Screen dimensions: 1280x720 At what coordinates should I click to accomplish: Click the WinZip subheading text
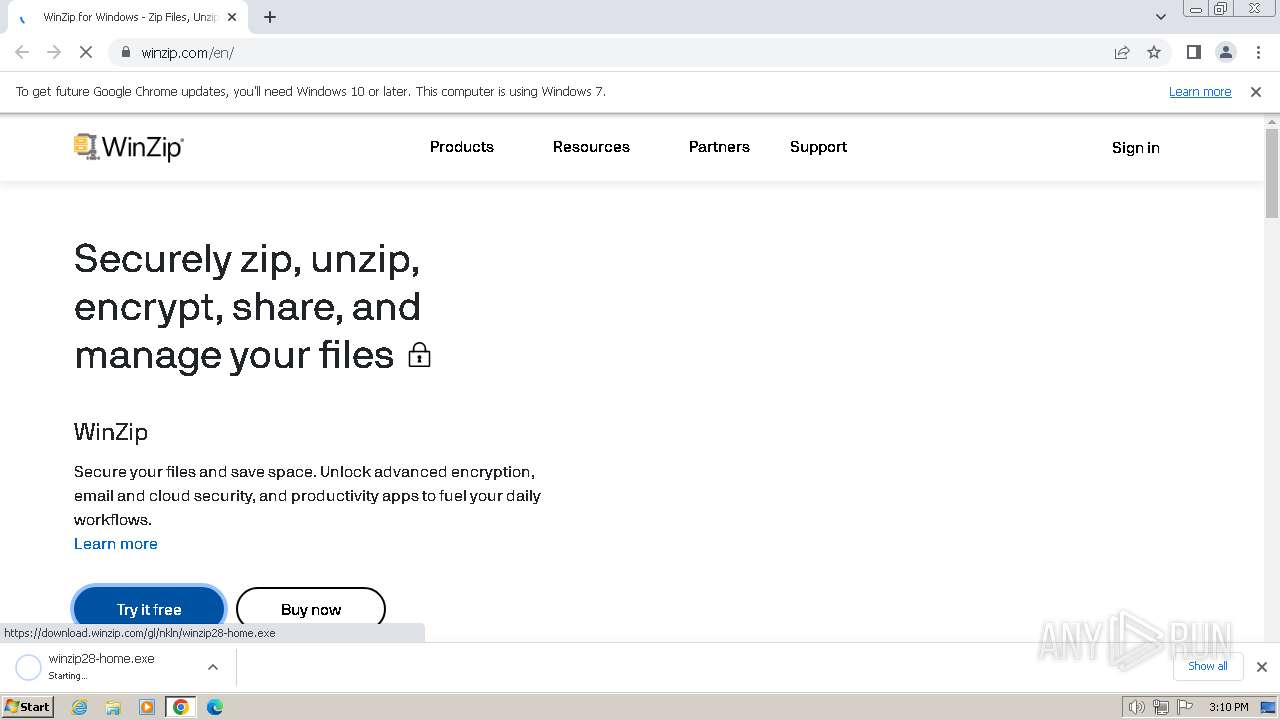111,432
